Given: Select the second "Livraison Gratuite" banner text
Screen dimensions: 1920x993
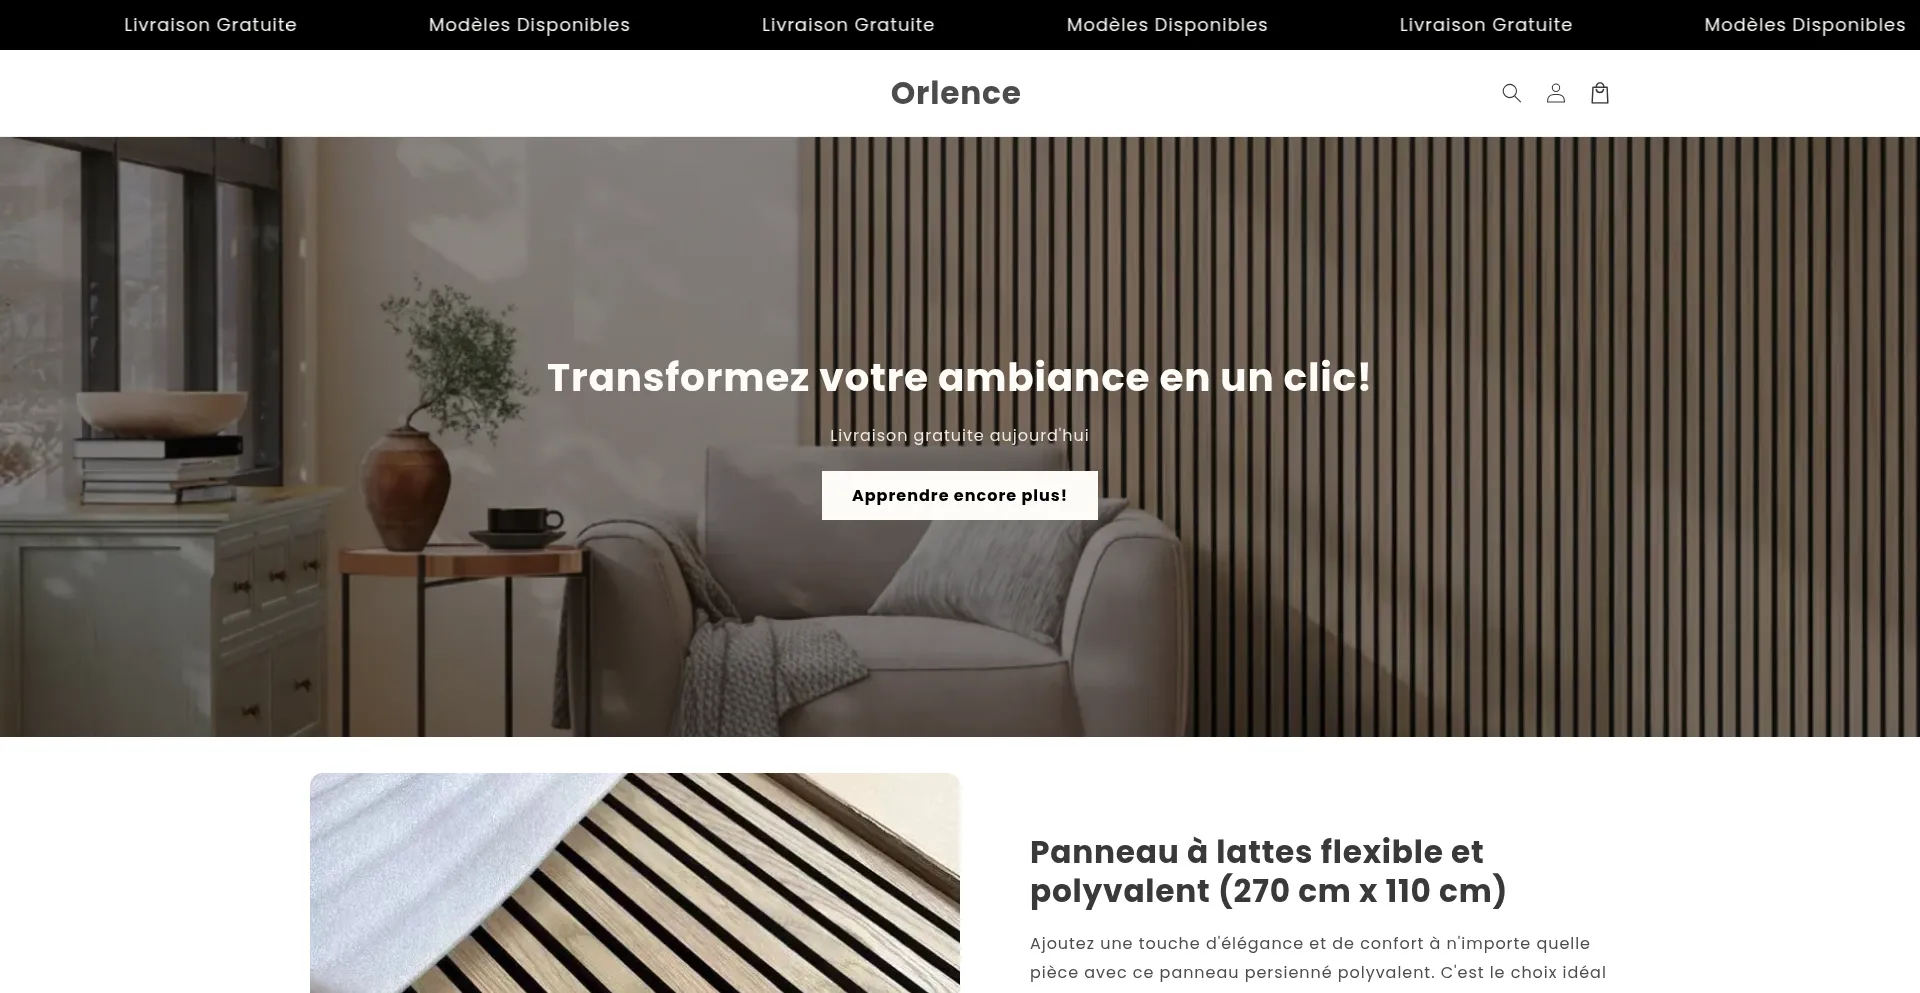Looking at the screenshot, I should click(848, 25).
